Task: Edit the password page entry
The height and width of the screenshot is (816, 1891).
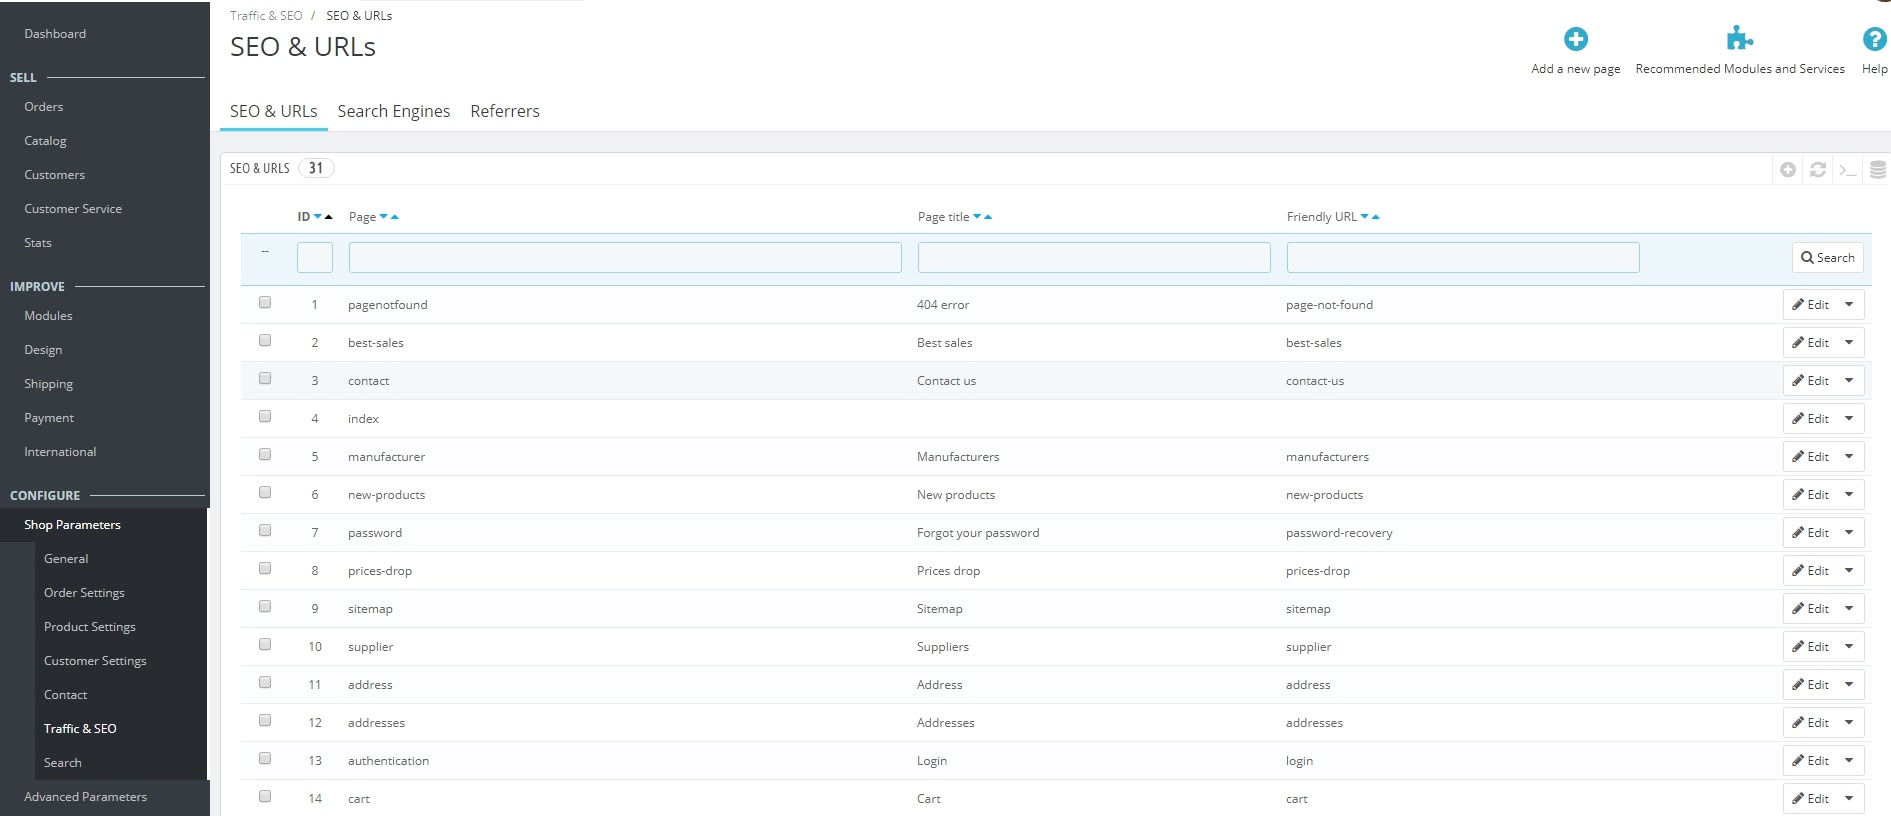Action: click(1810, 533)
